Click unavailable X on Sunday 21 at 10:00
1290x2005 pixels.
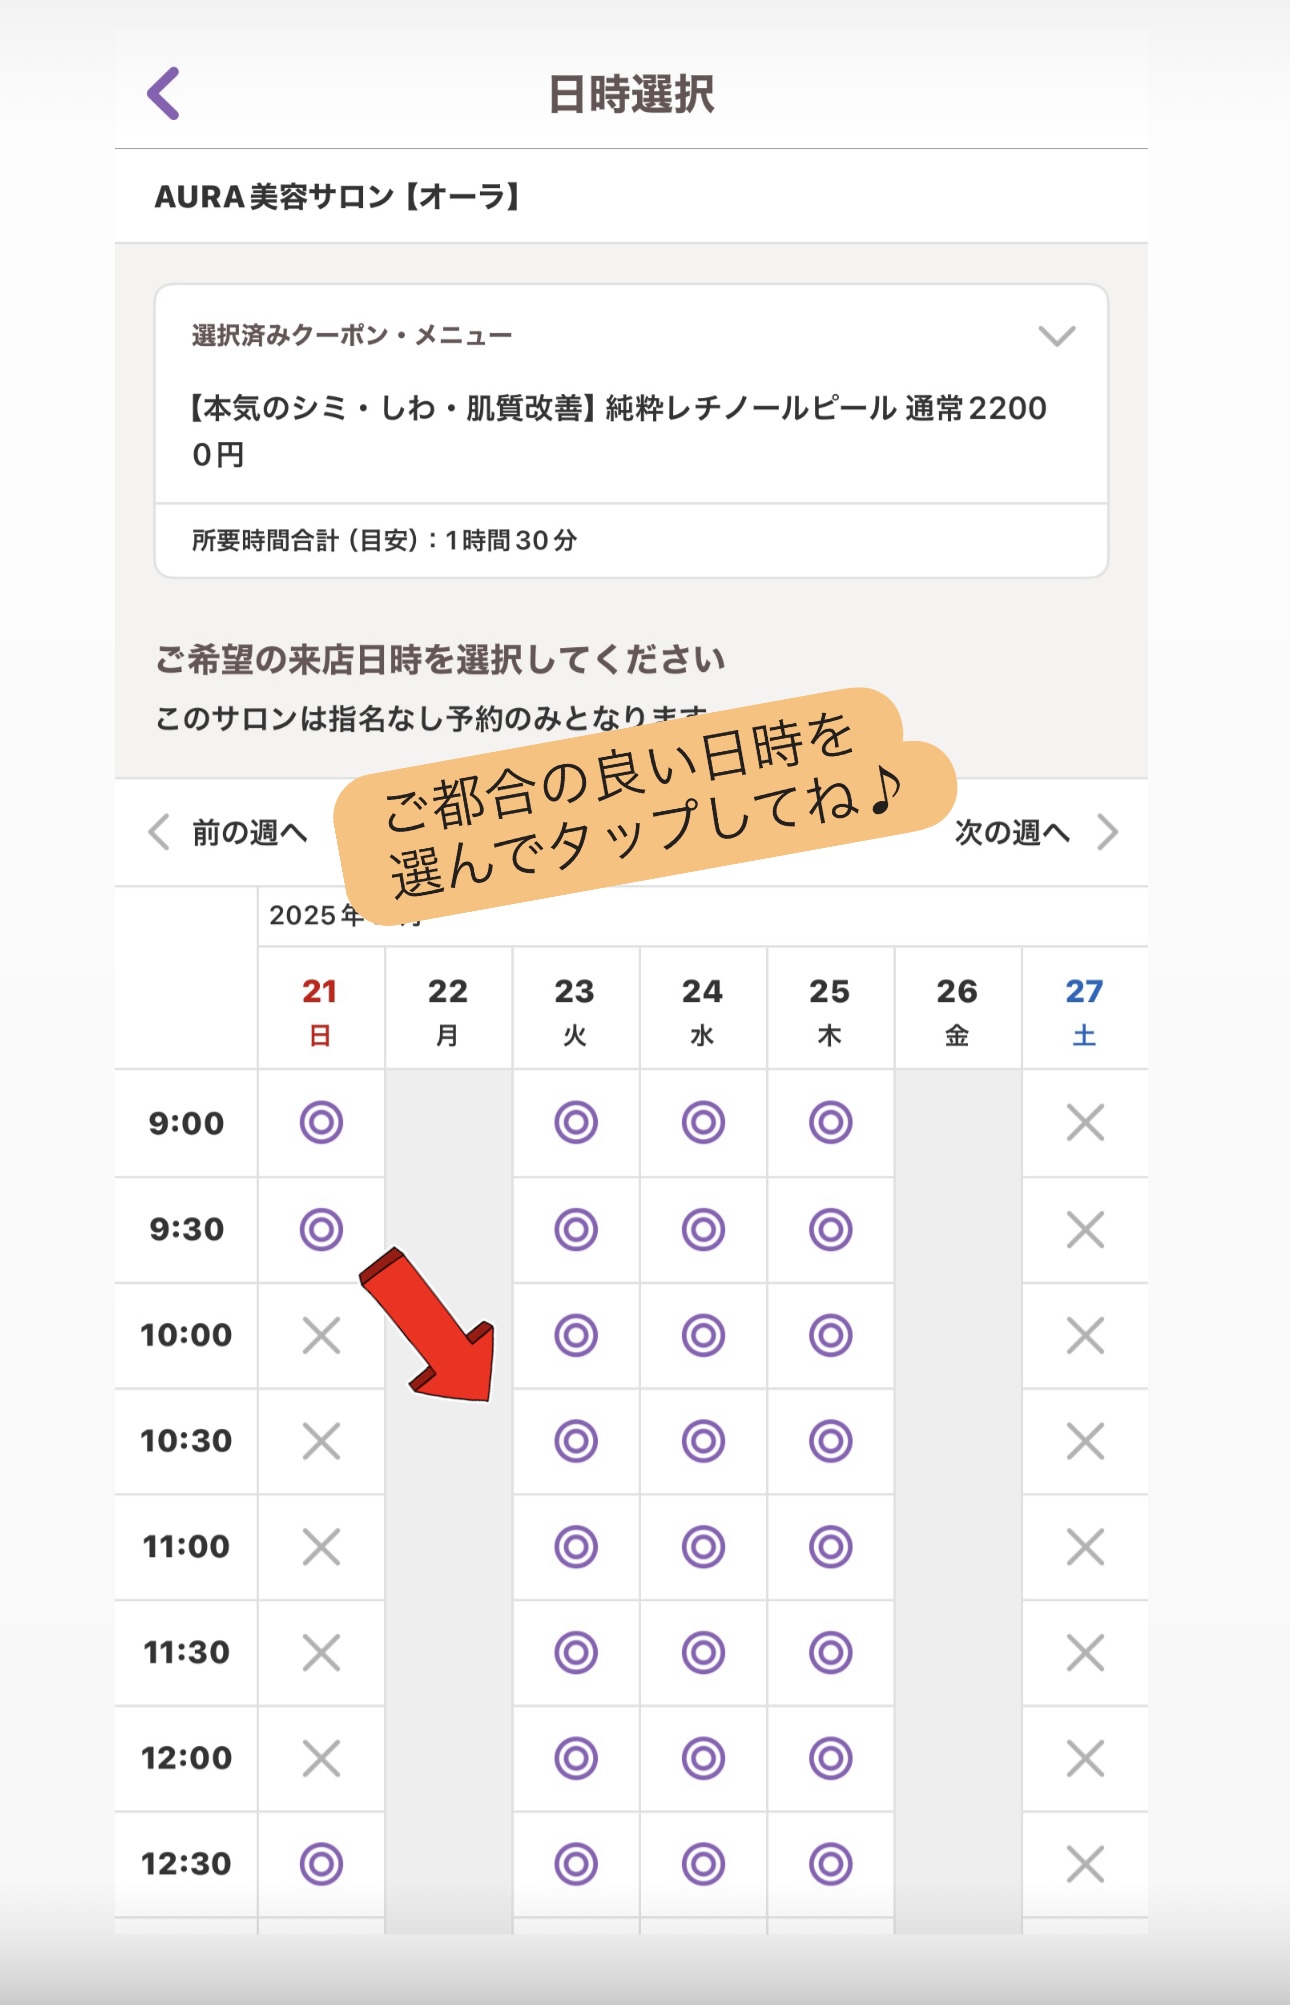pyautogui.click(x=321, y=1335)
